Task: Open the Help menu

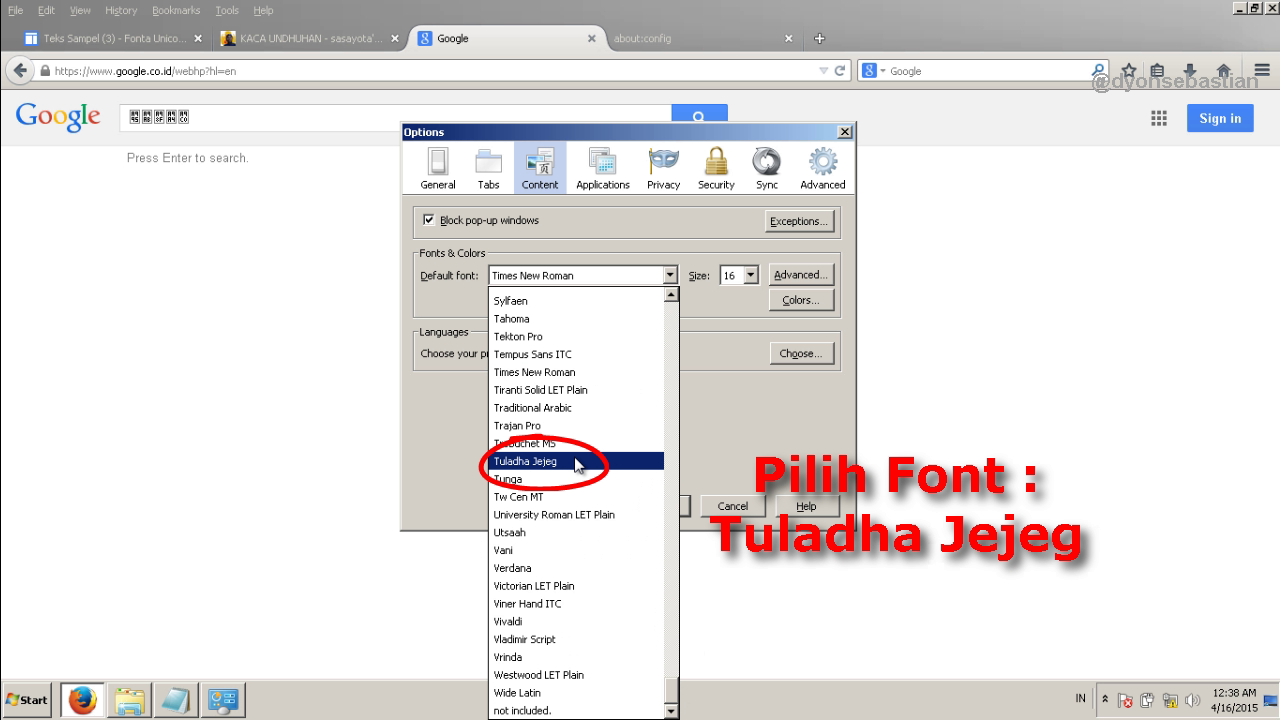Action: click(x=263, y=10)
